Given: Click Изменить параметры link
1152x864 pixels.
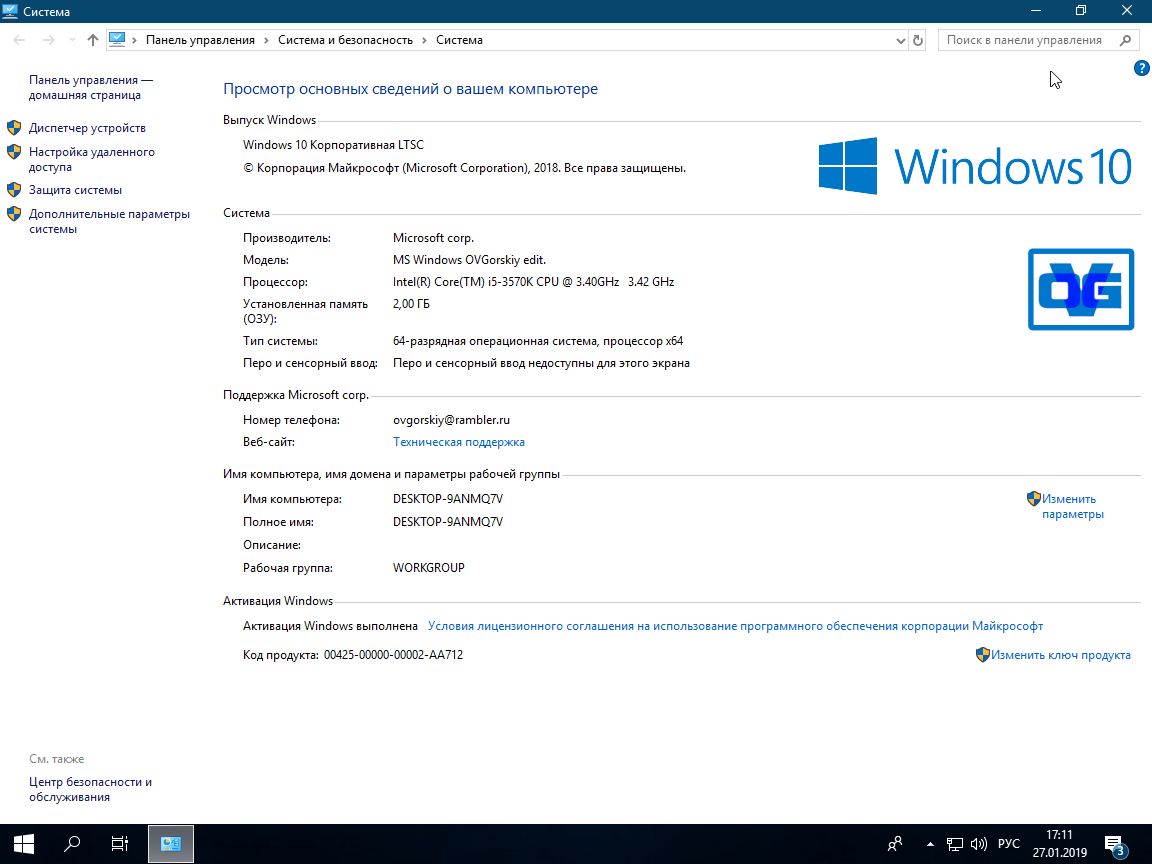Looking at the screenshot, I should pyautogui.click(x=1073, y=506).
